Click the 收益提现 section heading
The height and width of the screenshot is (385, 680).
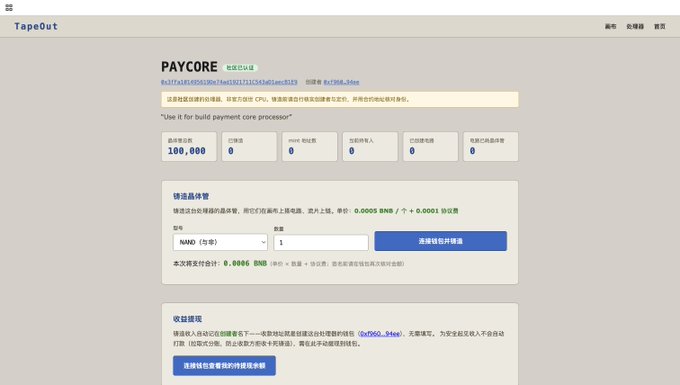pyautogui.click(x=187, y=319)
